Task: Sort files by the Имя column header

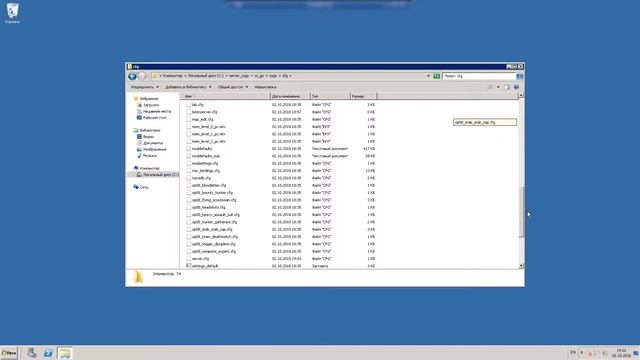Action: 225,96
